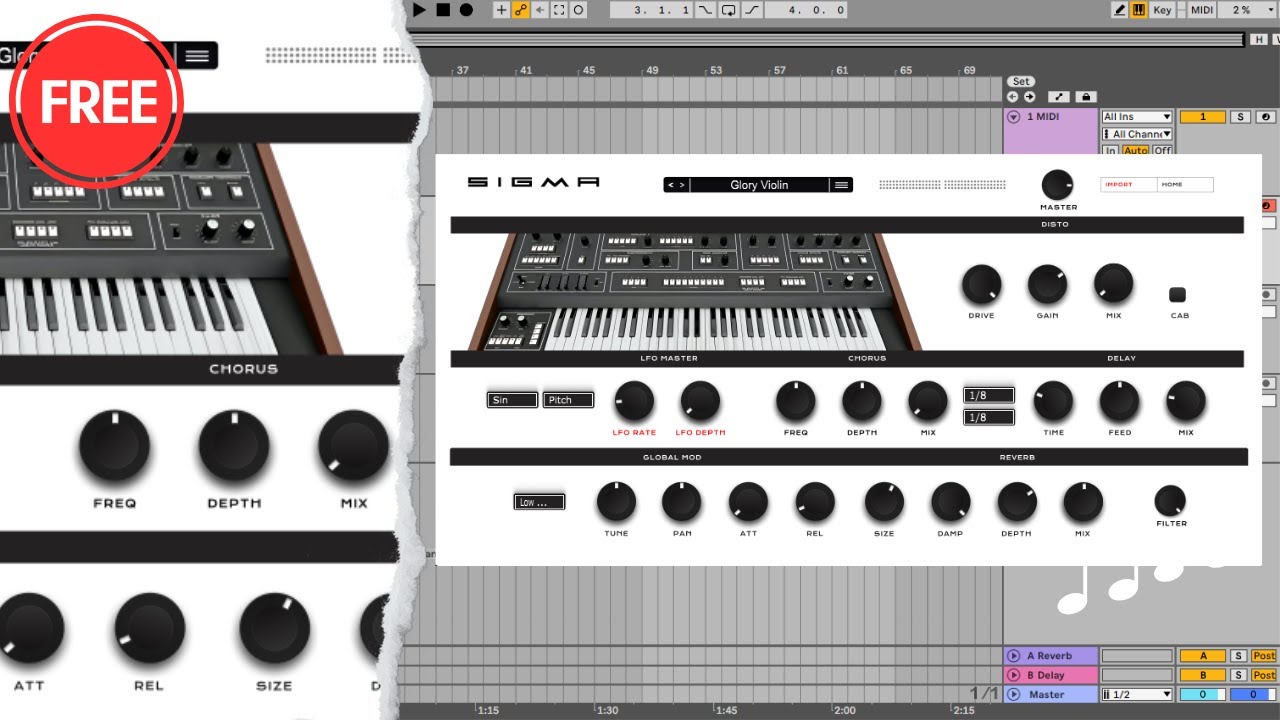Toggle the CAB button in Disto
1280x720 pixels.
1177,295
